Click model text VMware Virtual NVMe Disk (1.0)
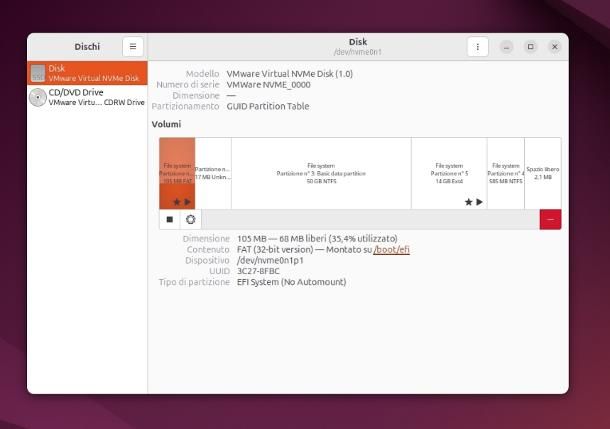The height and width of the screenshot is (429, 610). 289,74
